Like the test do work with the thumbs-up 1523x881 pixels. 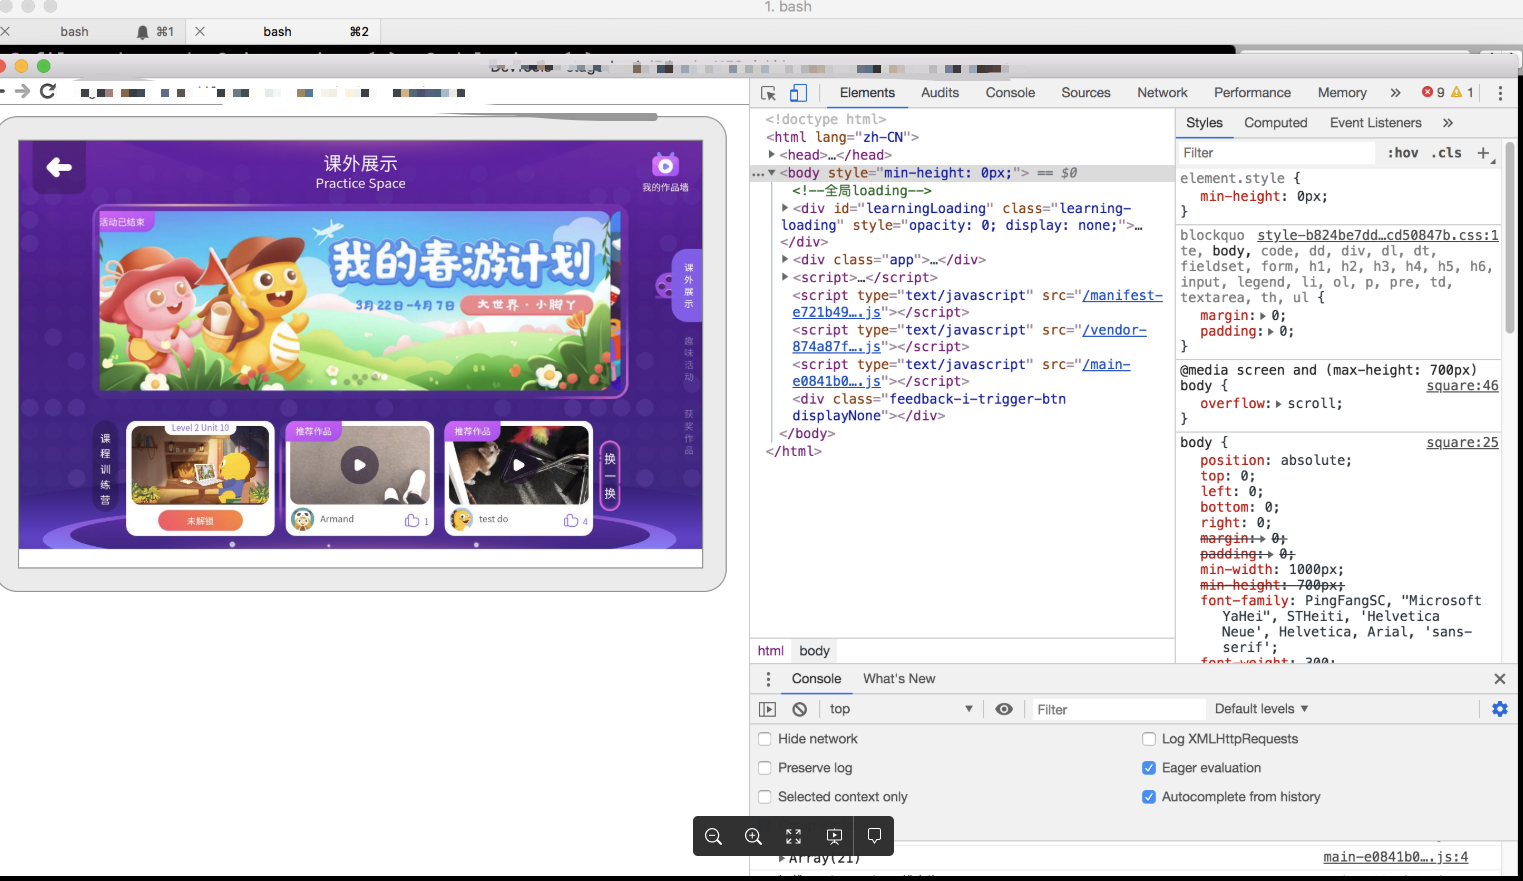[571, 520]
